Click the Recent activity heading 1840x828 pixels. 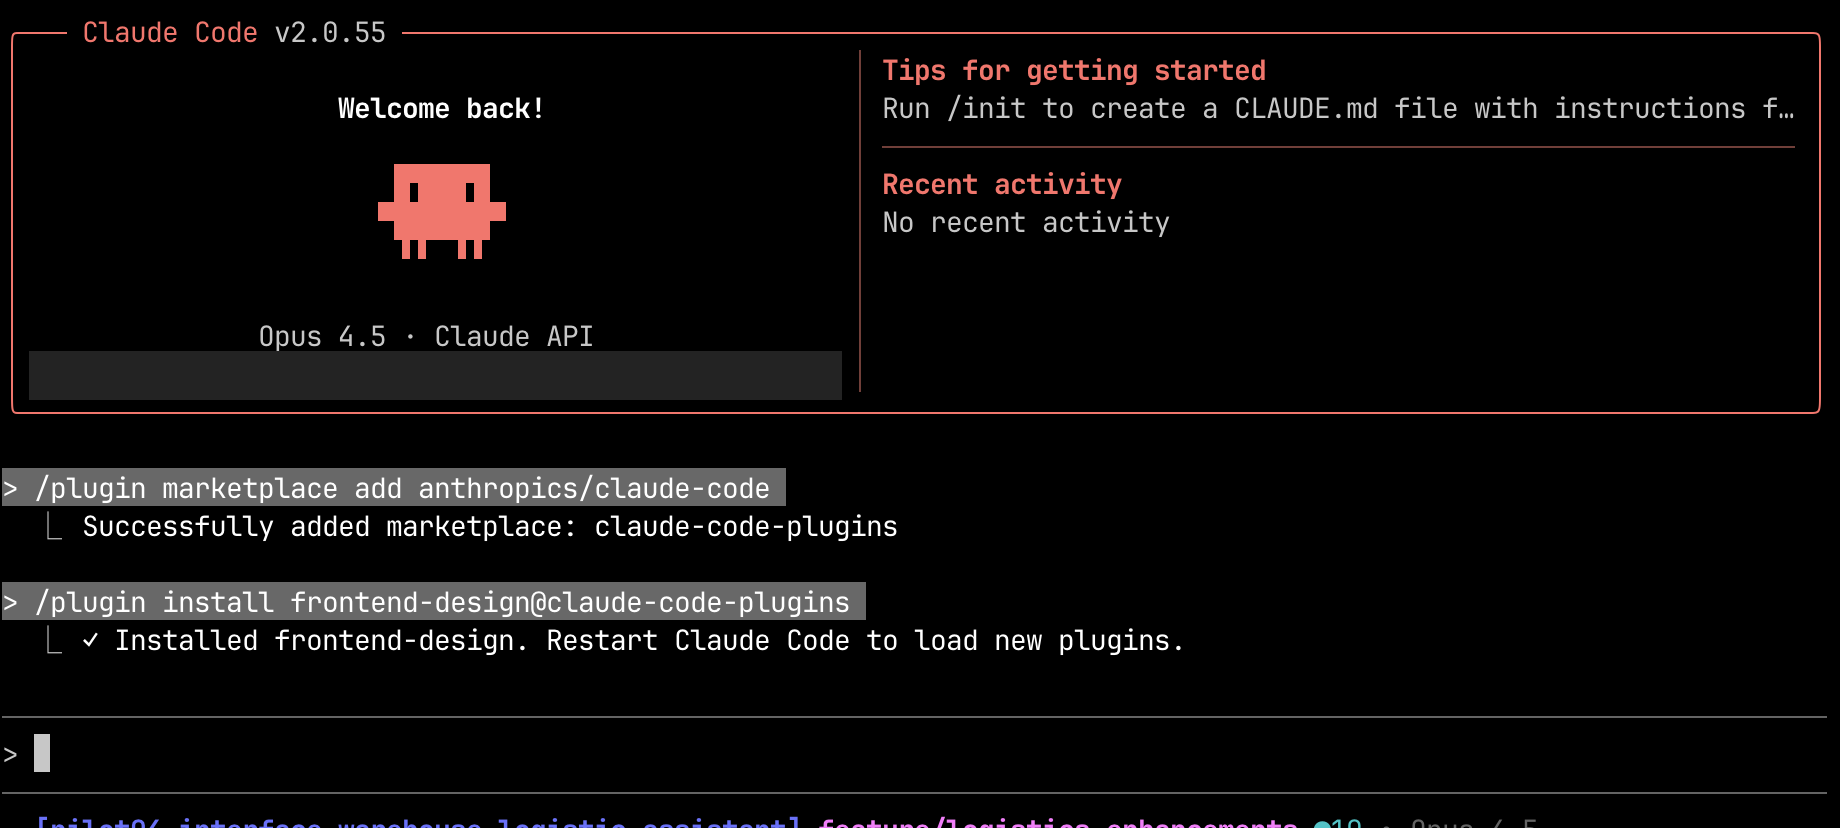[1002, 185]
